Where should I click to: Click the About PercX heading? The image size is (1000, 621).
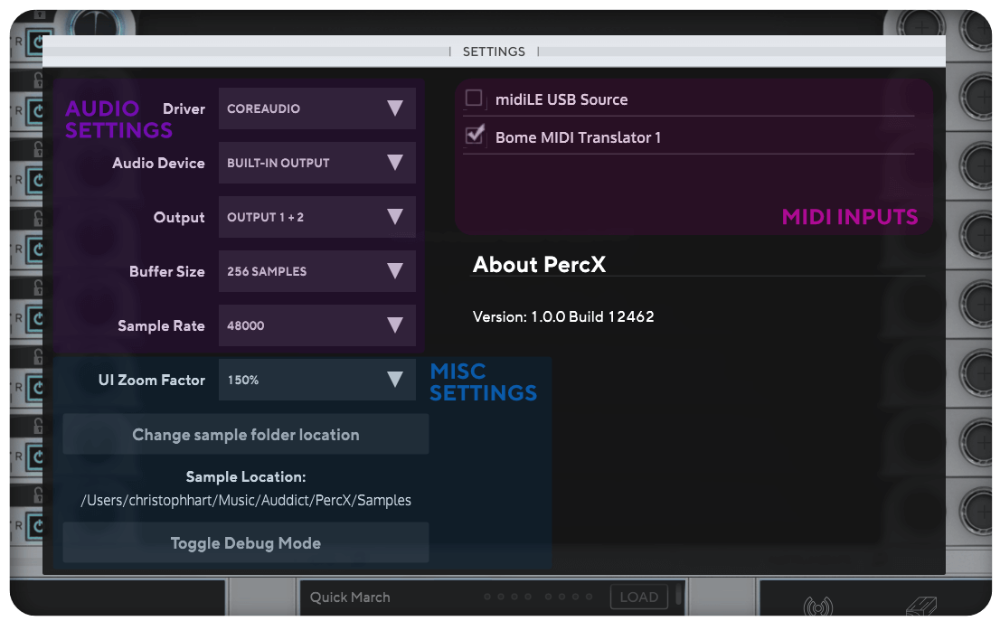(539, 265)
